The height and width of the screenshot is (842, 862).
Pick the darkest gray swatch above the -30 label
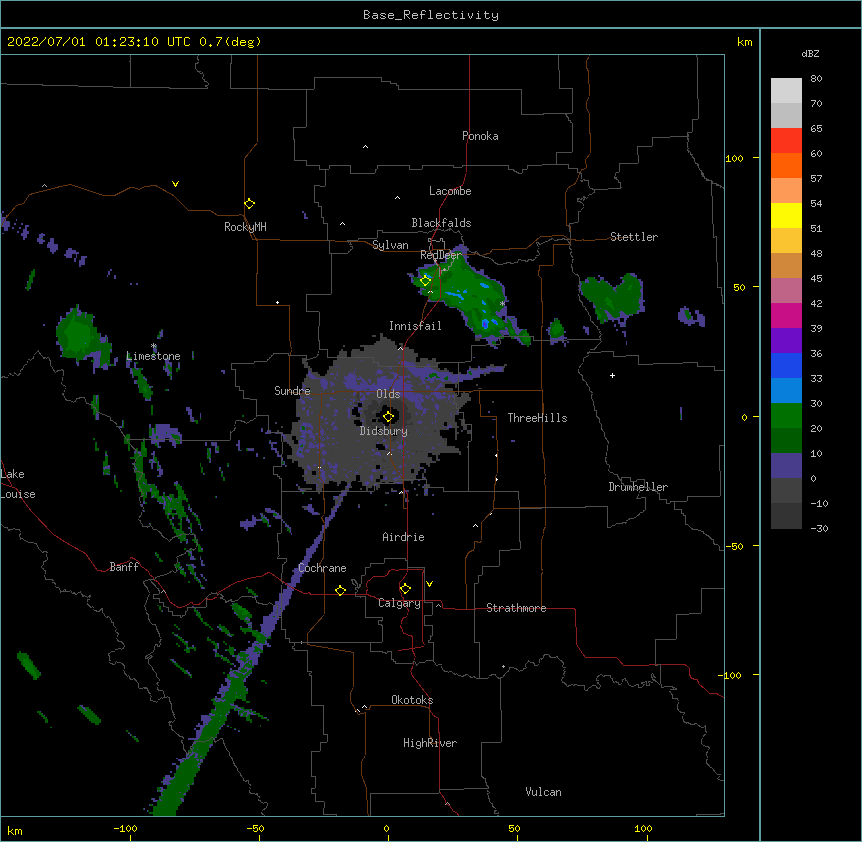[x=786, y=516]
